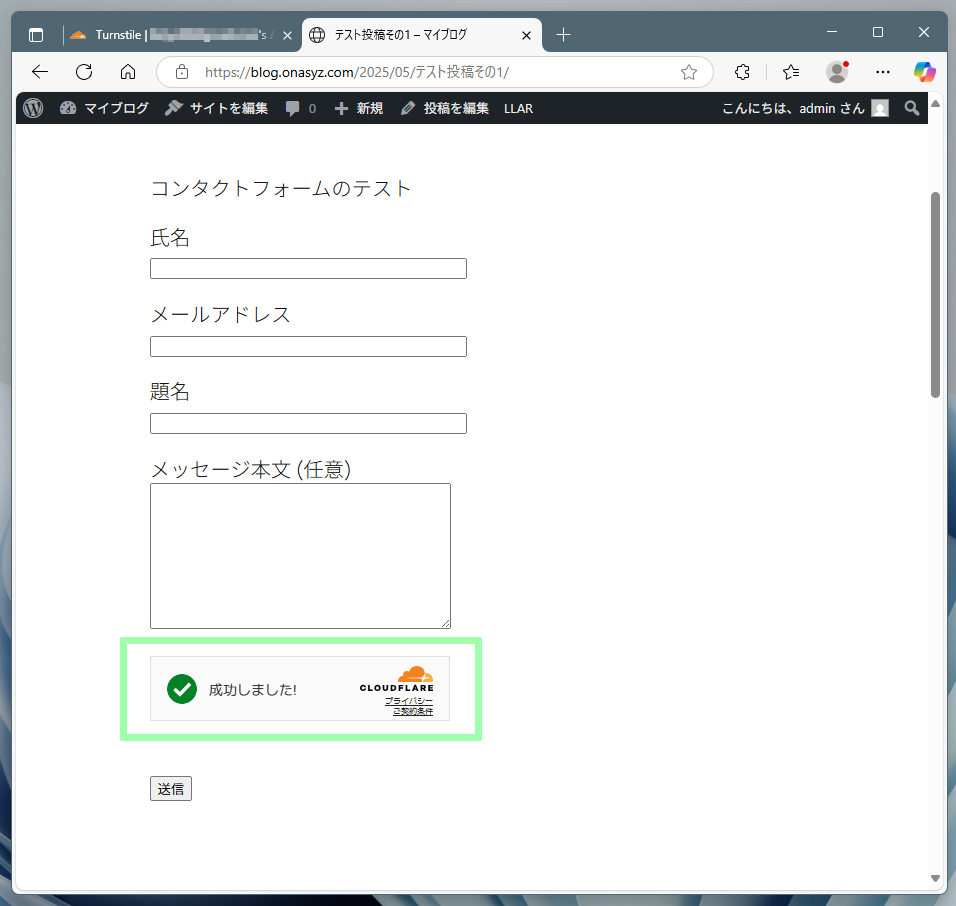Click 投稿を編集 in the admin bar
The height and width of the screenshot is (906, 956).
click(x=445, y=108)
